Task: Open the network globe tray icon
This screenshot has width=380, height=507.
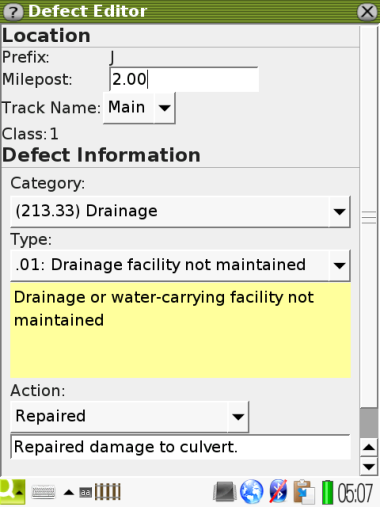Action: pyautogui.click(x=252, y=492)
